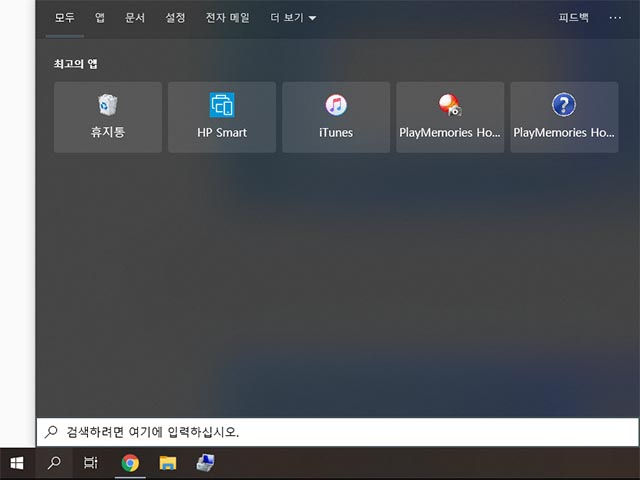Click the search input field

click(338, 432)
